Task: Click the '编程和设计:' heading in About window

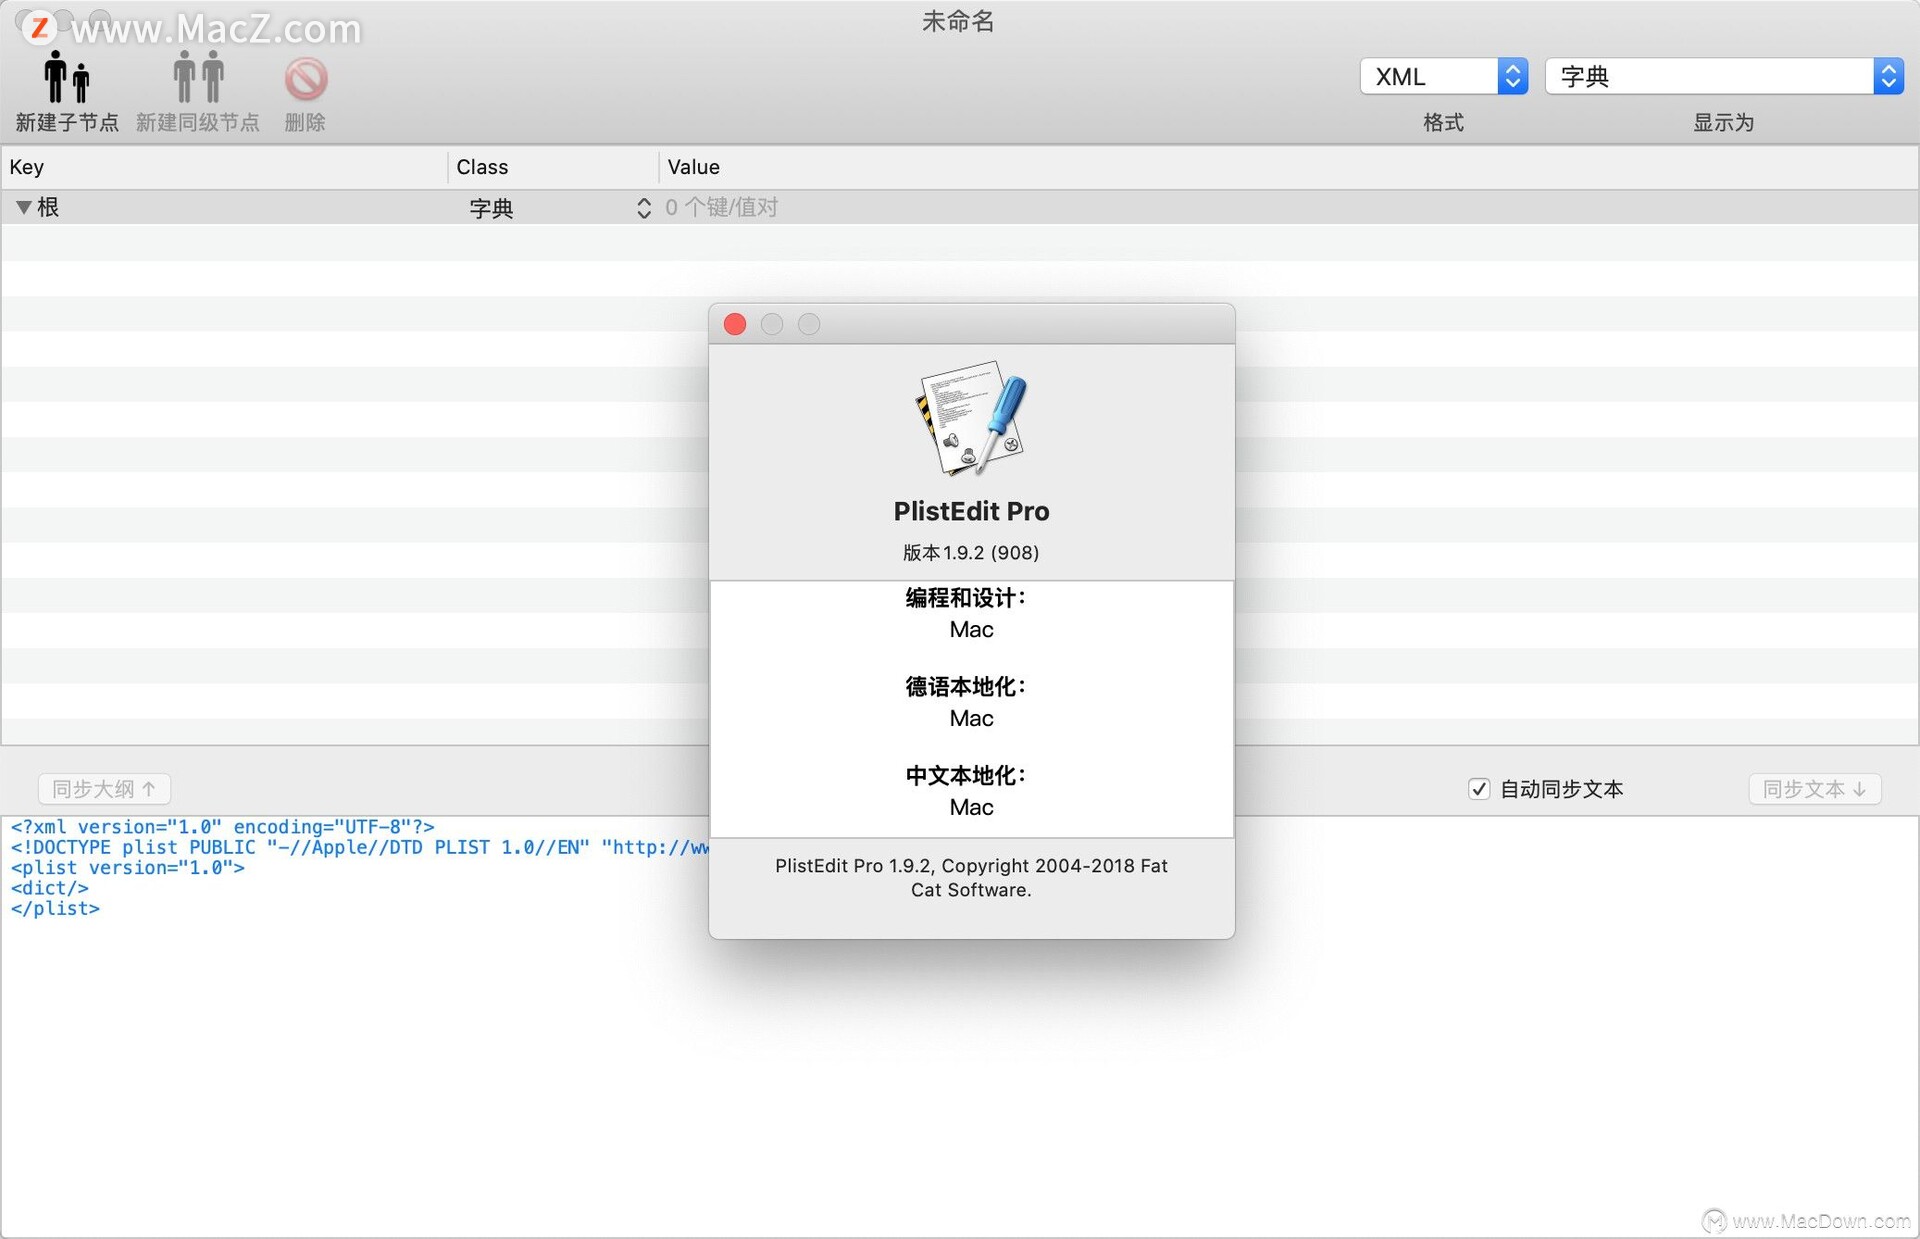Action: click(965, 598)
